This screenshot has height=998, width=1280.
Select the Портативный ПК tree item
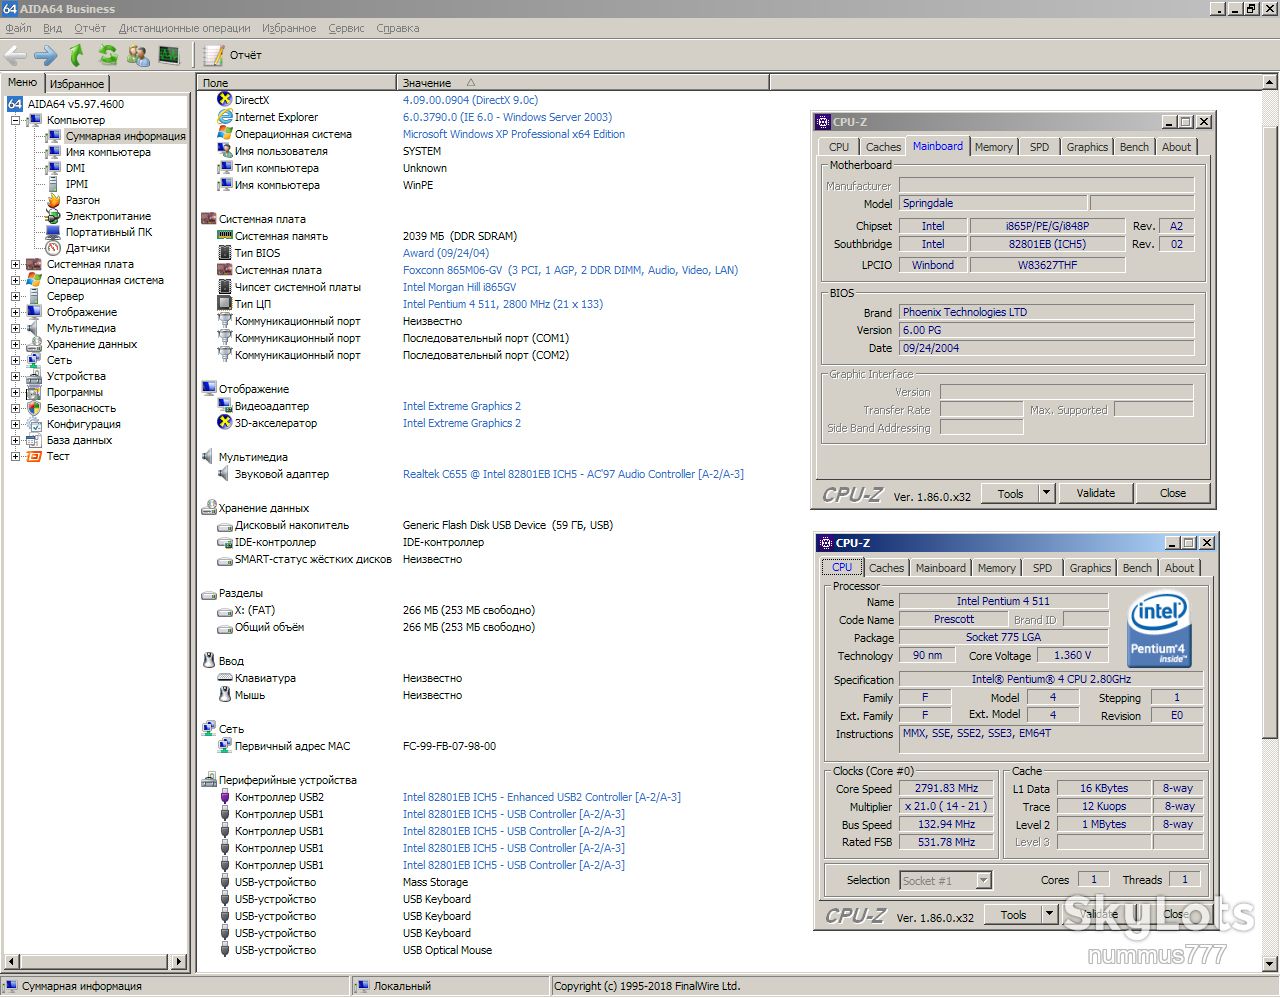point(109,232)
